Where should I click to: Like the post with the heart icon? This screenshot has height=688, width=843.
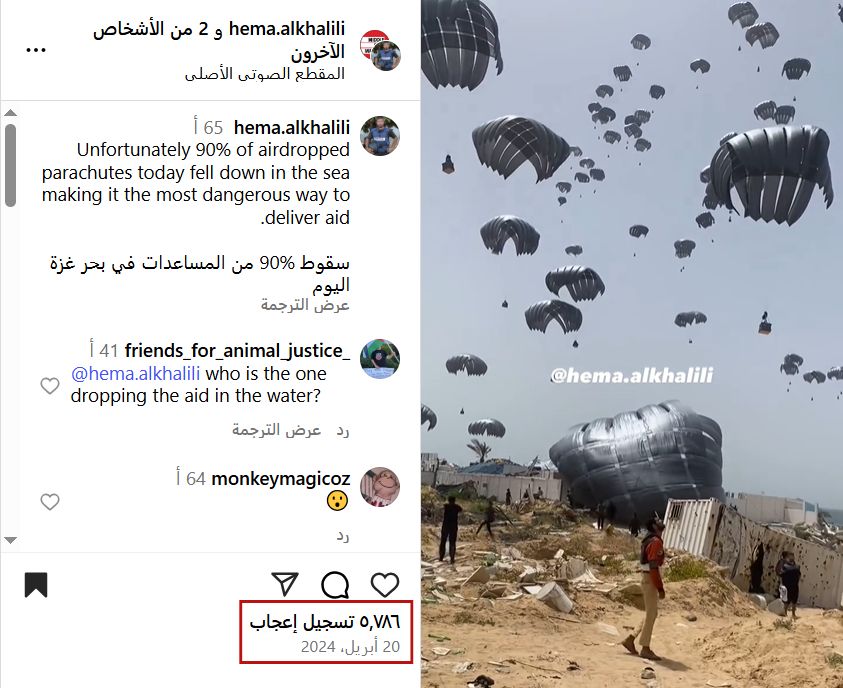pyautogui.click(x=385, y=585)
